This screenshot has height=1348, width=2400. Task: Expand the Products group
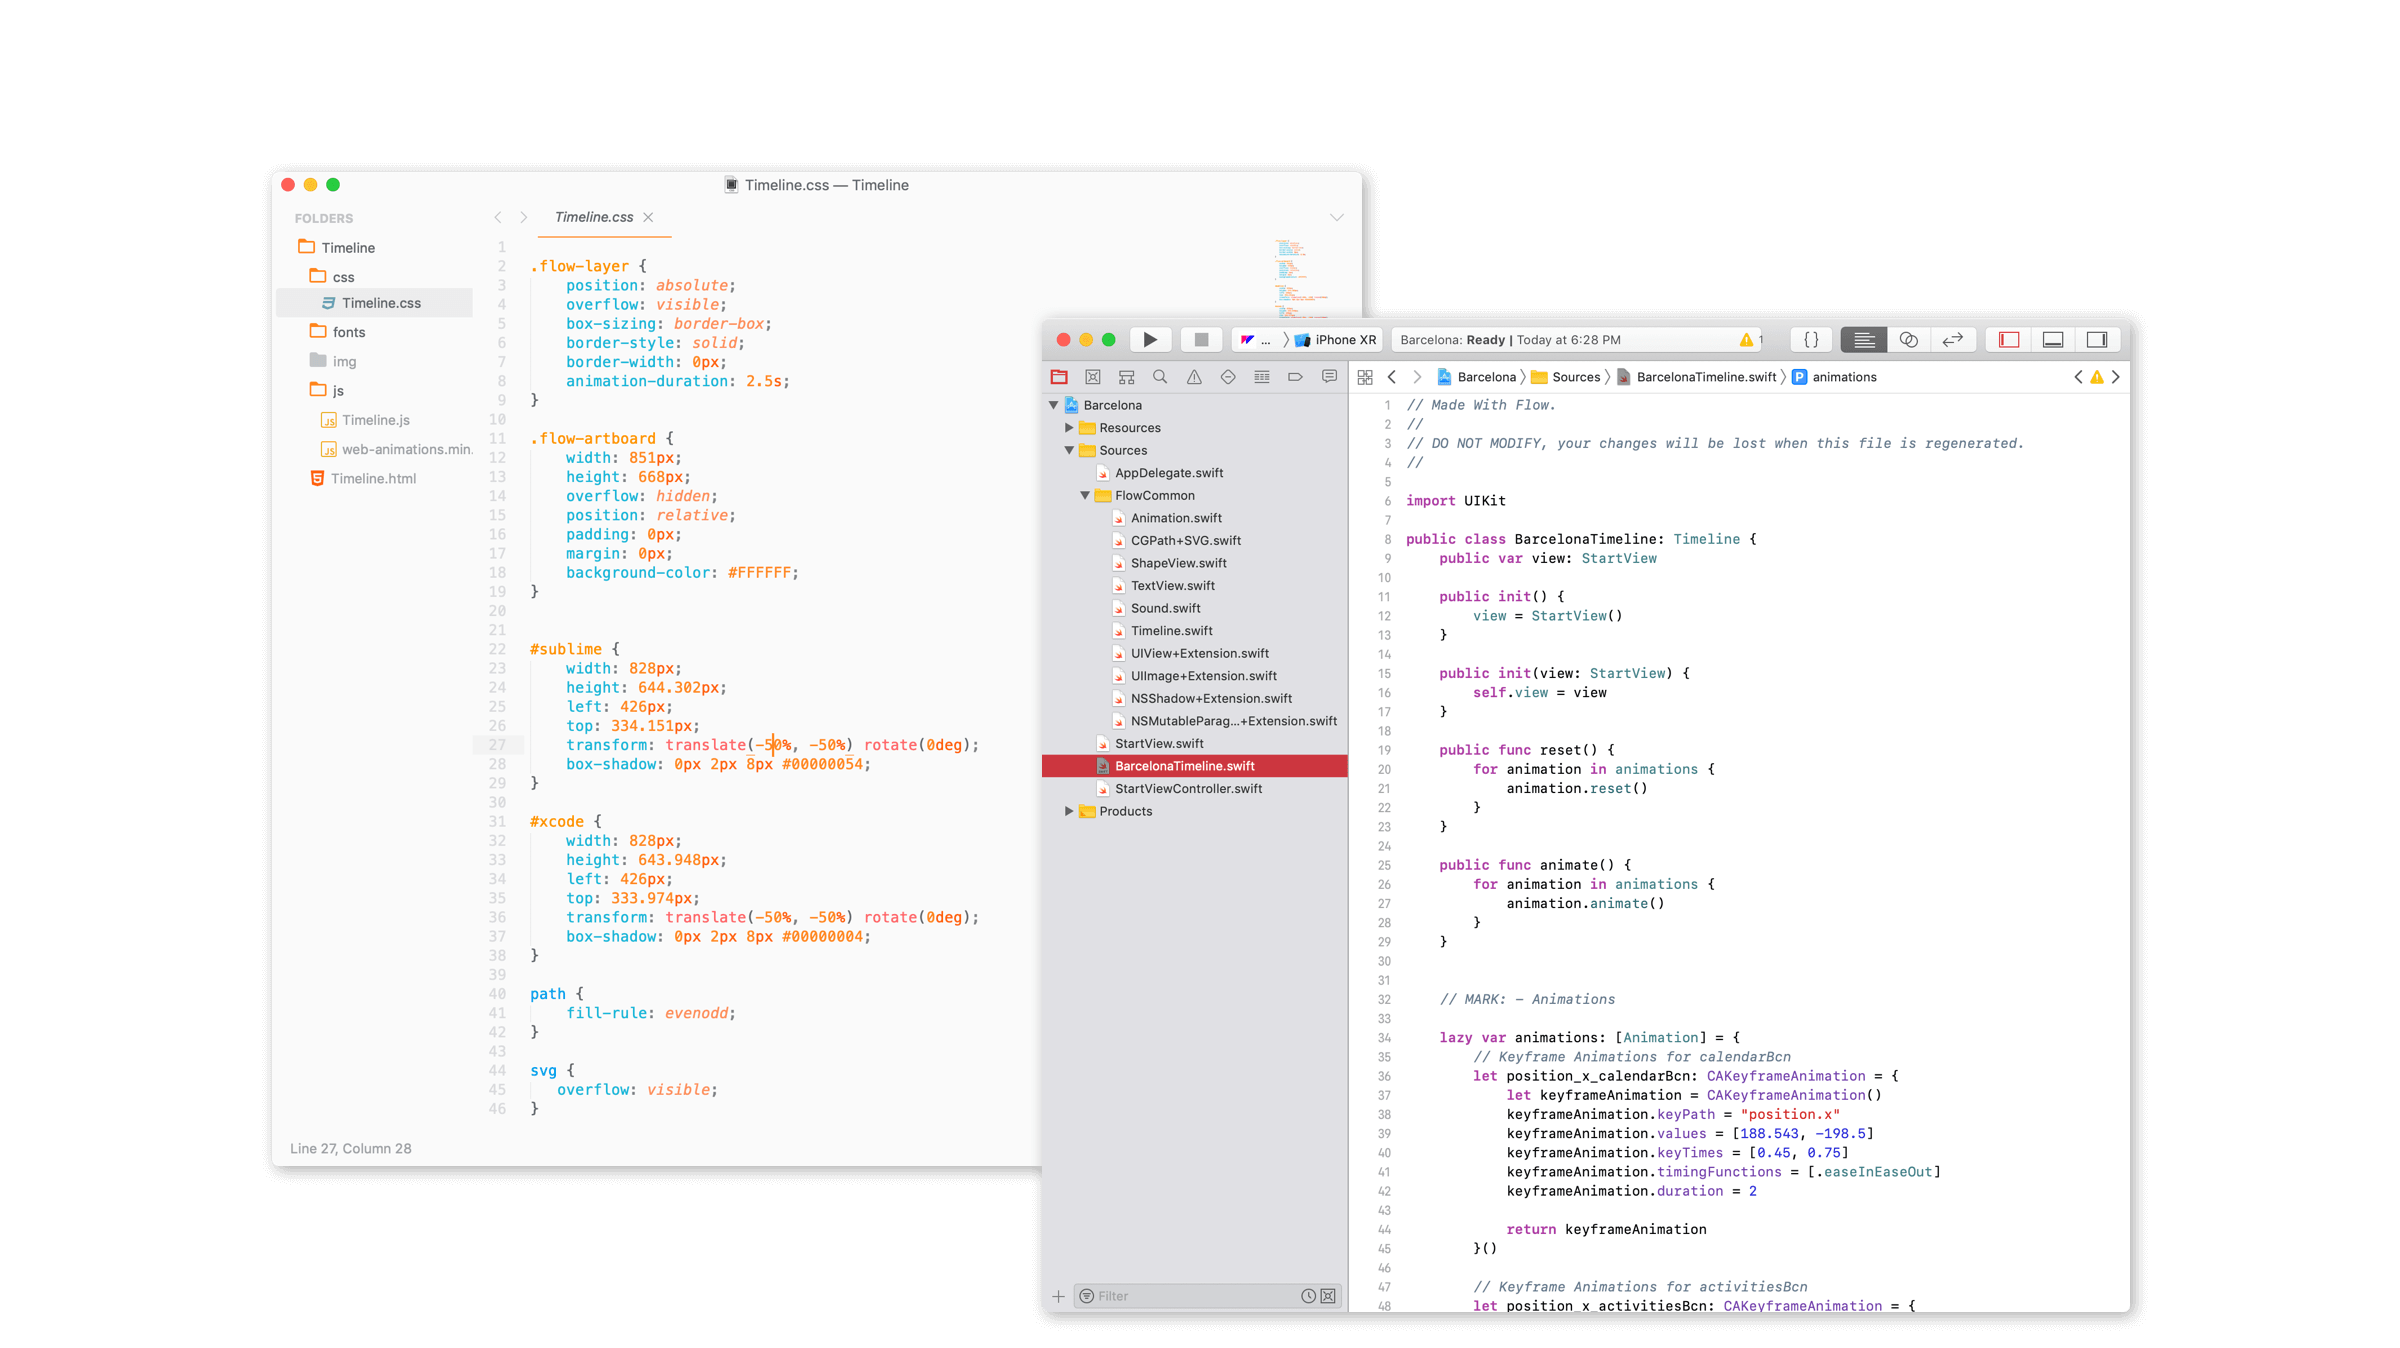(x=1069, y=811)
